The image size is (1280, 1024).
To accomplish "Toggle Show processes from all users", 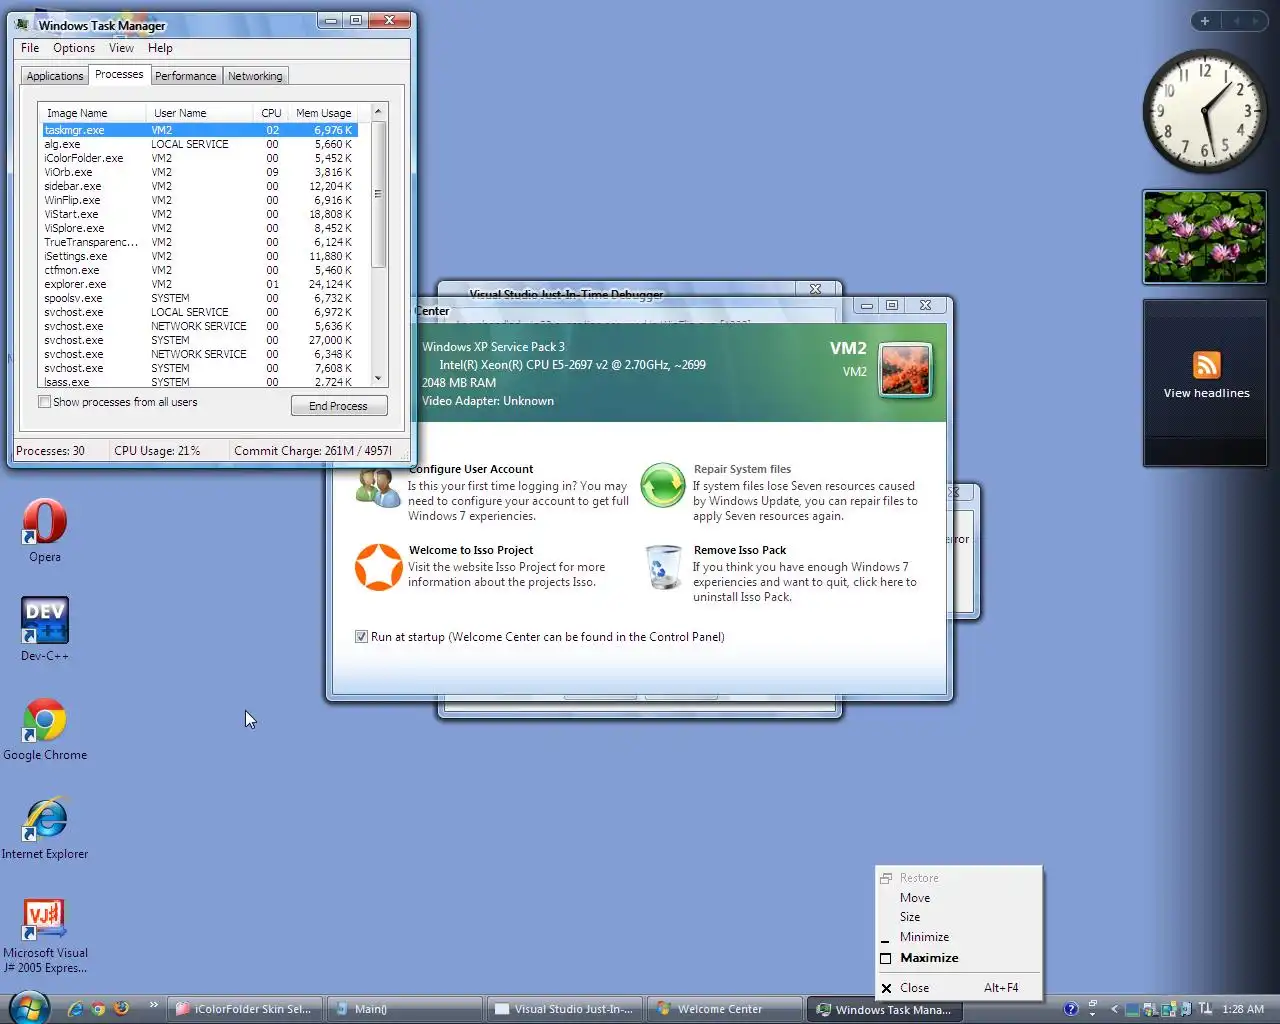I will (x=44, y=402).
